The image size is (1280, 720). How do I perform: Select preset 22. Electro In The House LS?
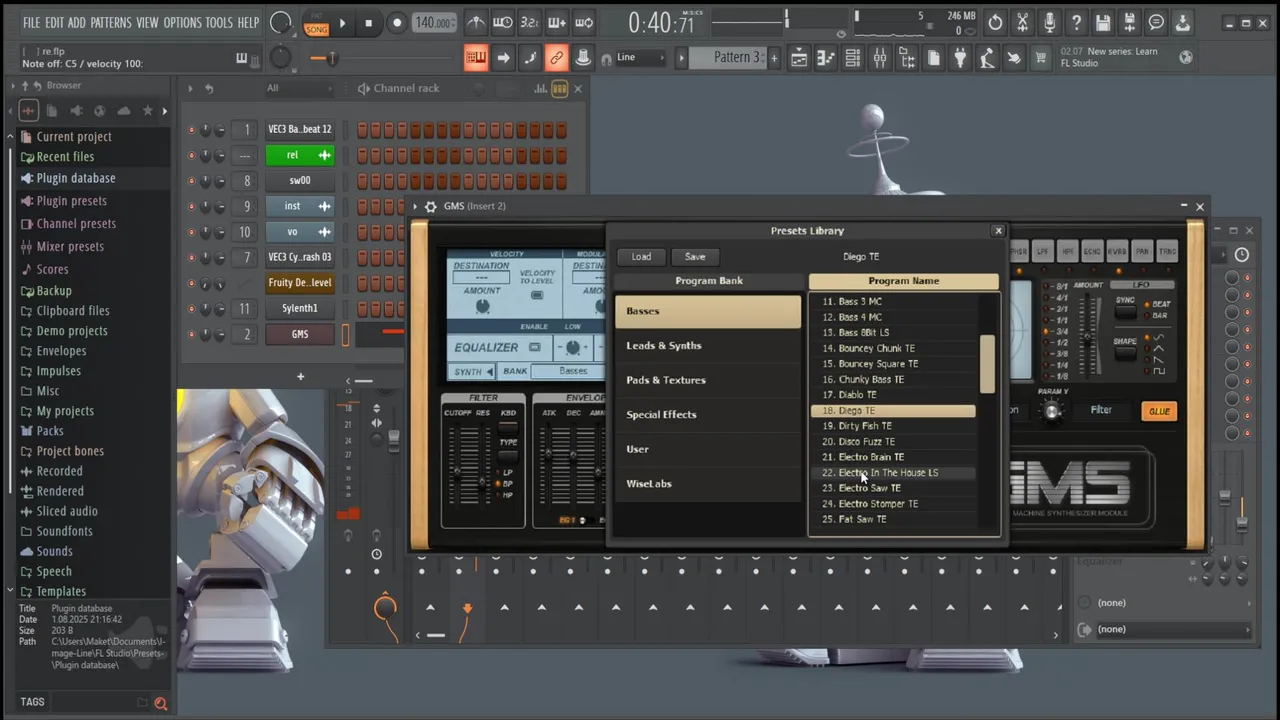click(893, 473)
